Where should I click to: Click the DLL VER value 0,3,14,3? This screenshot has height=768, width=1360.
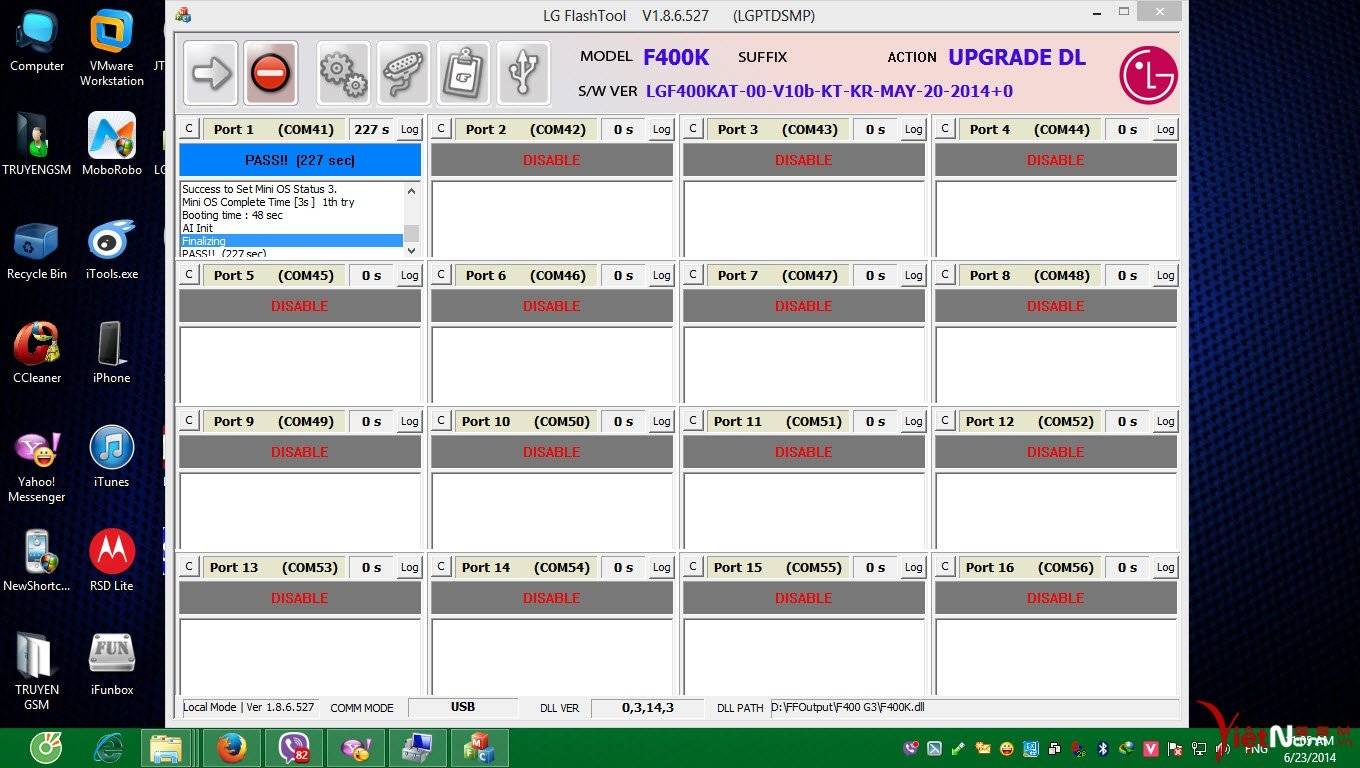click(x=648, y=707)
